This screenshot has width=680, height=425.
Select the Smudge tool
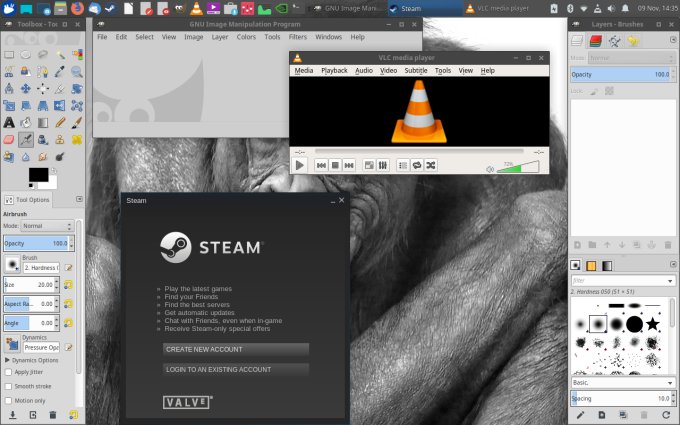coord(42,157)
